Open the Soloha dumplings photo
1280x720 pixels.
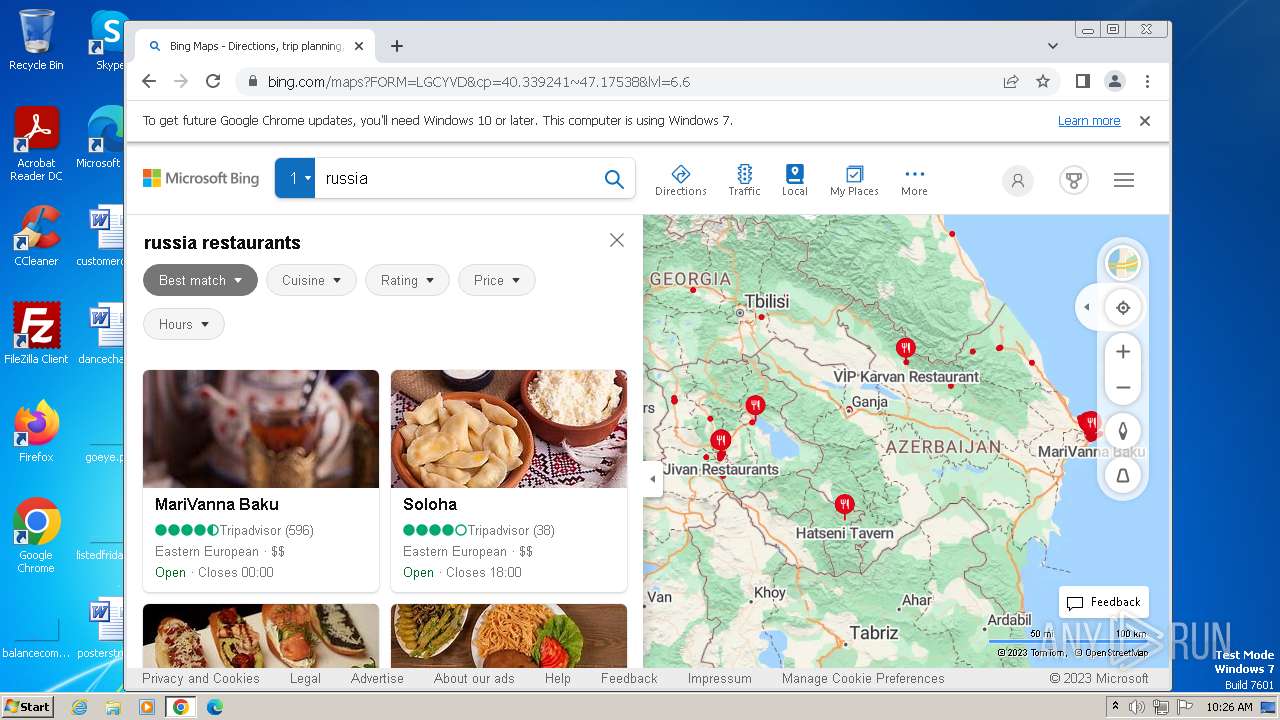[509, 429]
